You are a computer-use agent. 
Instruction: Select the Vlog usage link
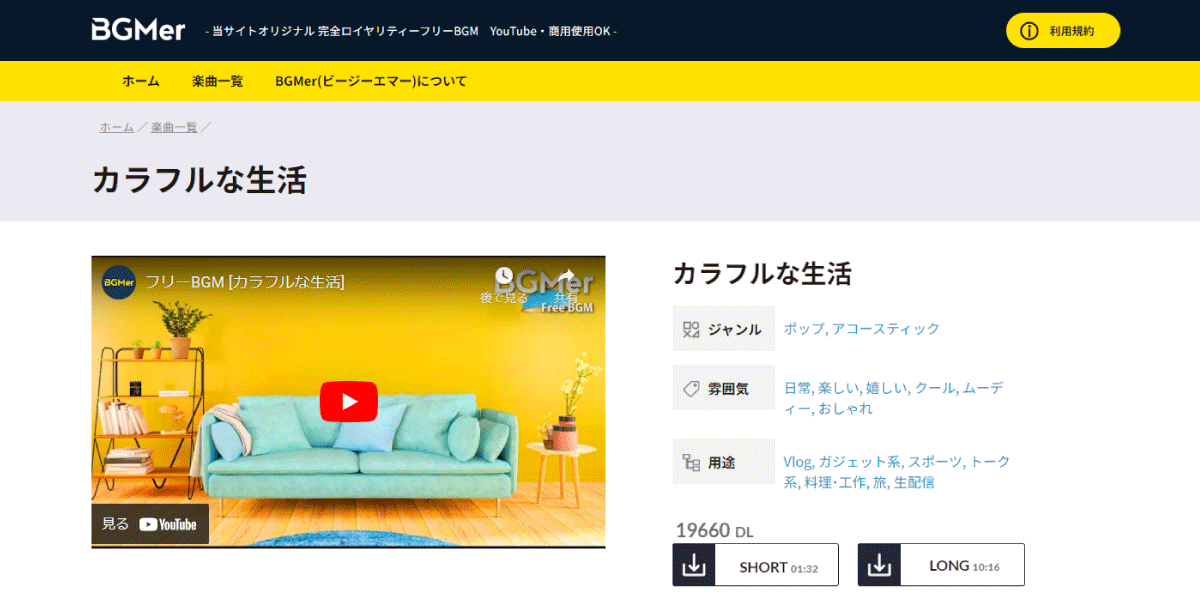point(797,462)
